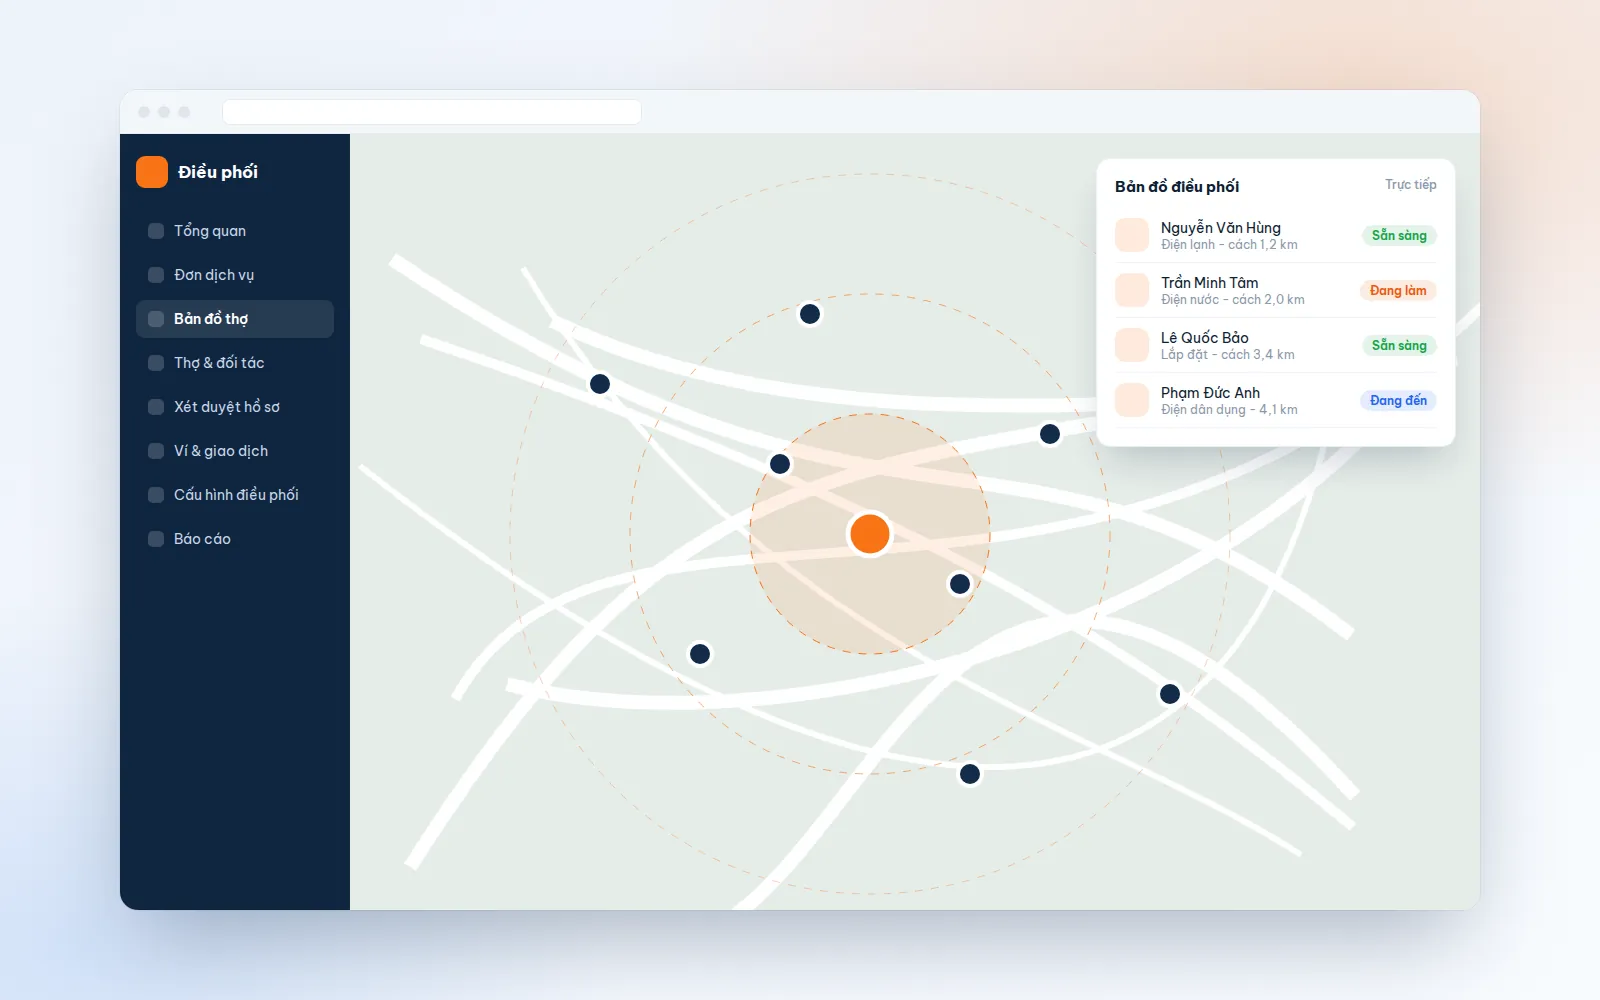1600x1000 pixels.
Task: Click the text Điện lạnh - cách 1,2 km
Action: [x=1229, y=245]
